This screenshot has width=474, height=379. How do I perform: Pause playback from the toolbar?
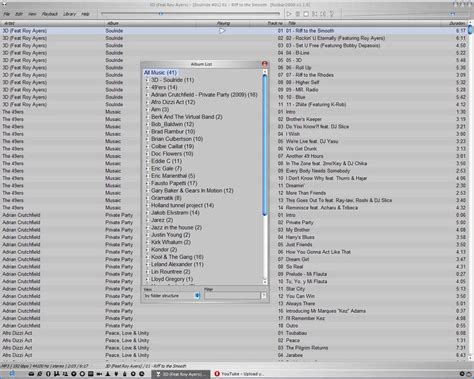pos(297,14)
